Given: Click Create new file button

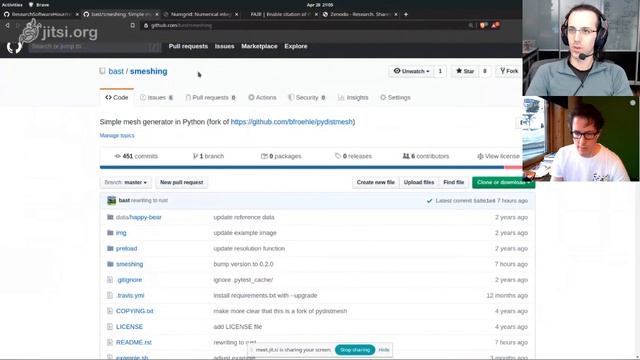Looking at the screenshot, I should pos(376,182).
